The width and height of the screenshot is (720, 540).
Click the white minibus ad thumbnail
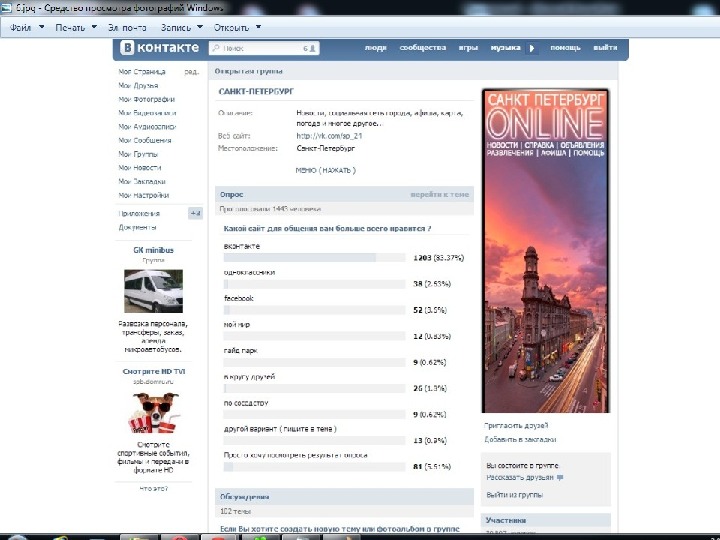(x=153, y=291)
